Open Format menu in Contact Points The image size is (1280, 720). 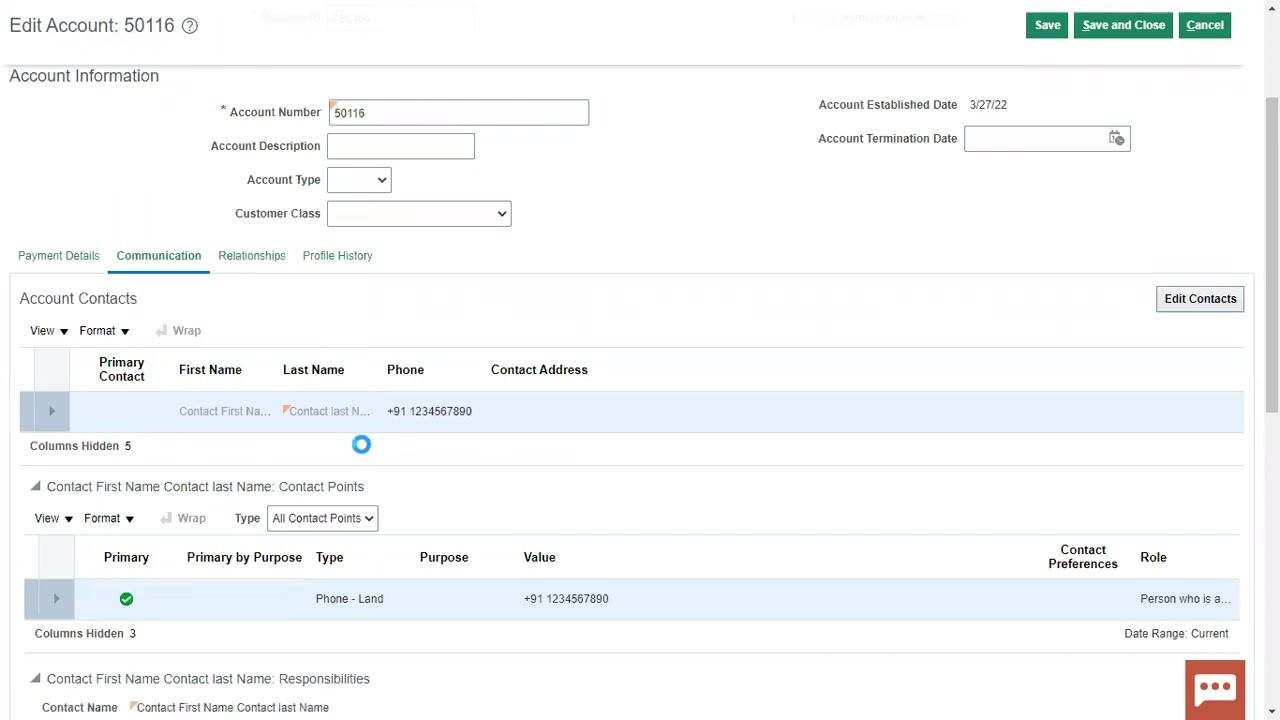tap(109, 519)
